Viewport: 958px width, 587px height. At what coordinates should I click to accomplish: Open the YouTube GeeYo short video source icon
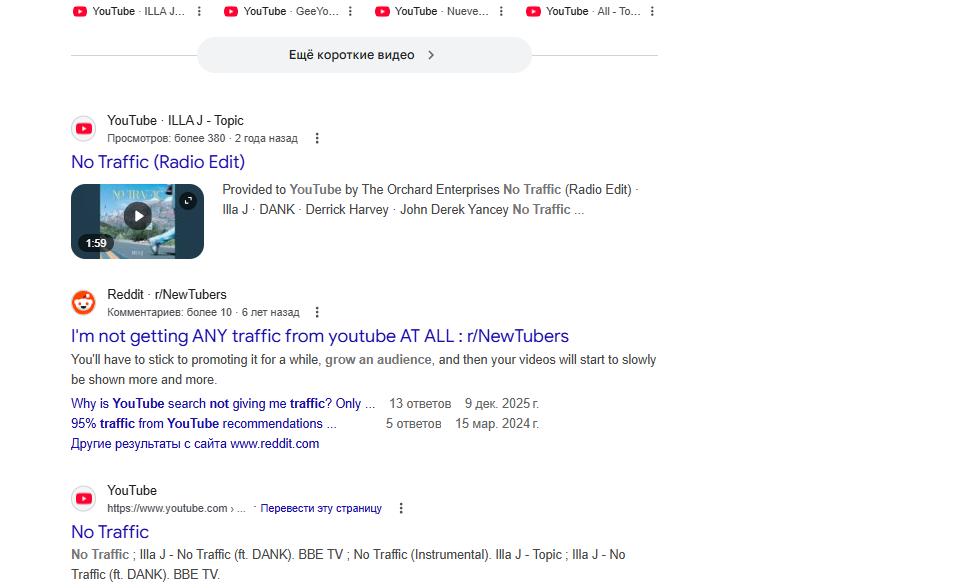point(231,11)
